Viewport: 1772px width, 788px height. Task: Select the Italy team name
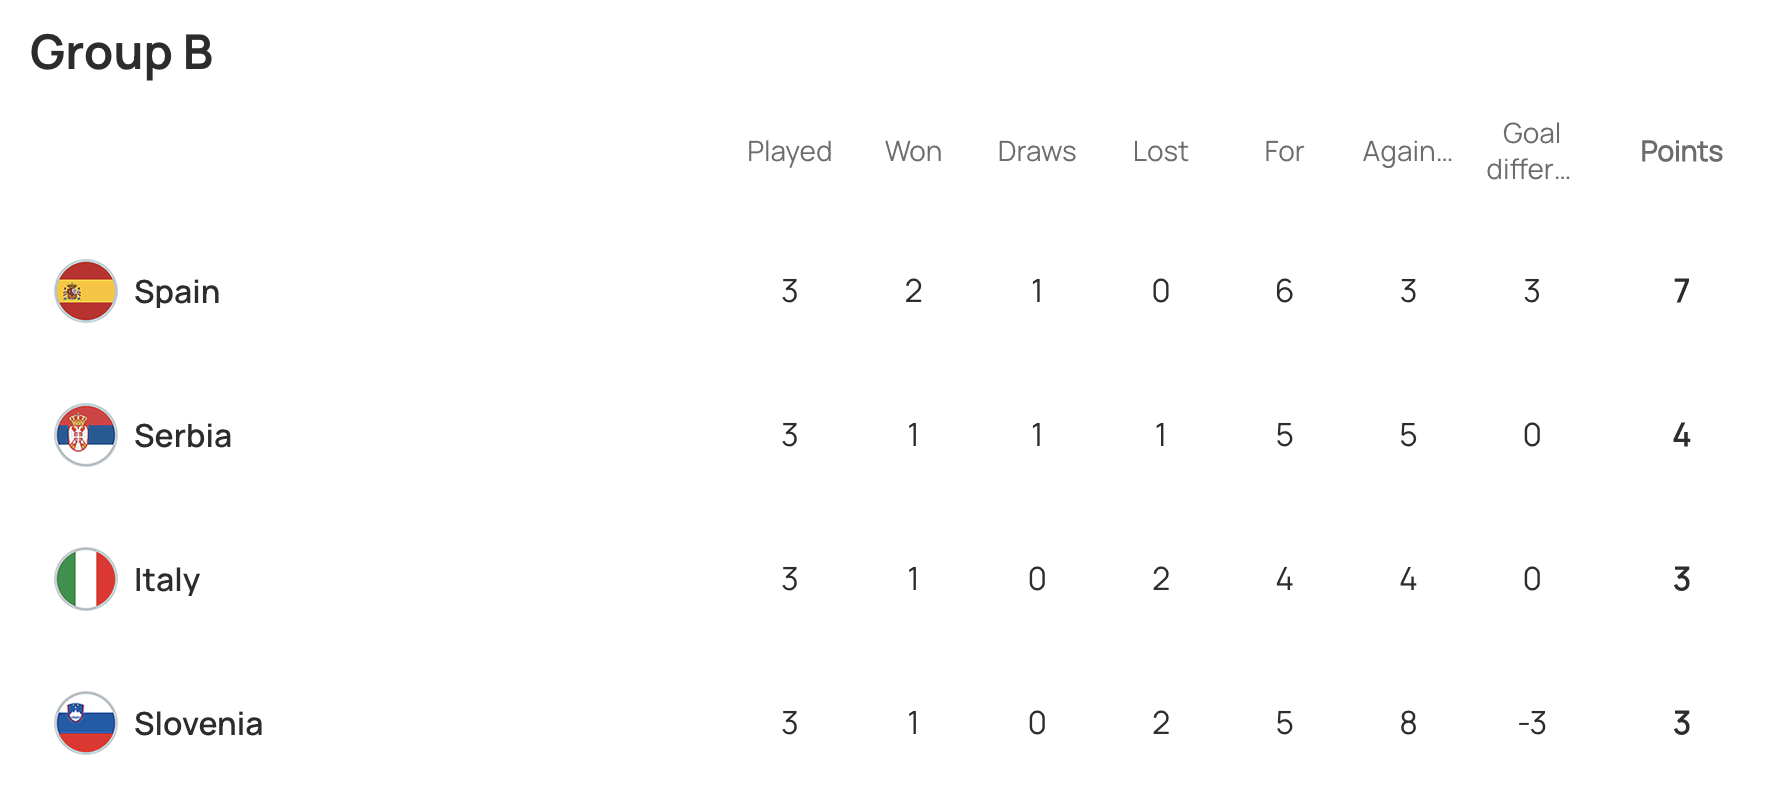pyautogui.click(x=167, y=580)
